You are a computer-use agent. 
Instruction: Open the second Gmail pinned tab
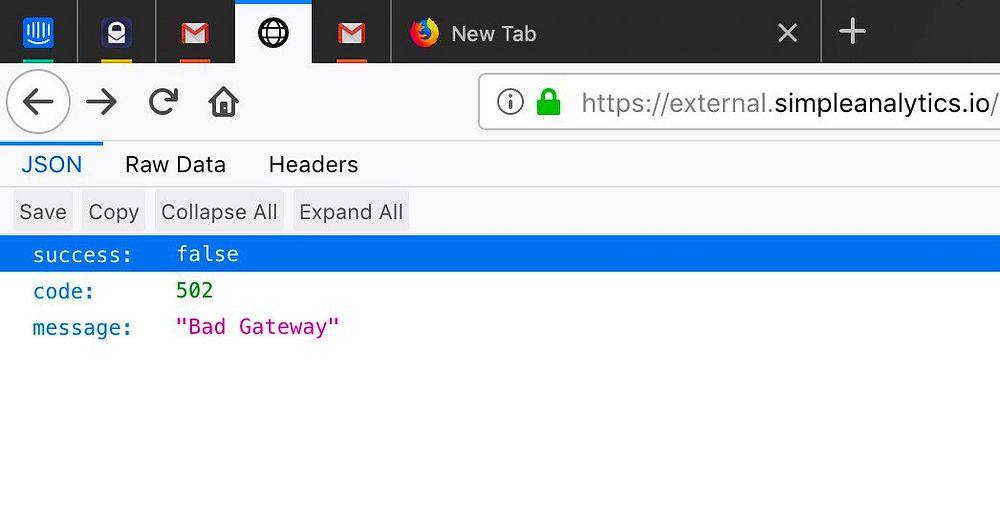tap(351, 33)
